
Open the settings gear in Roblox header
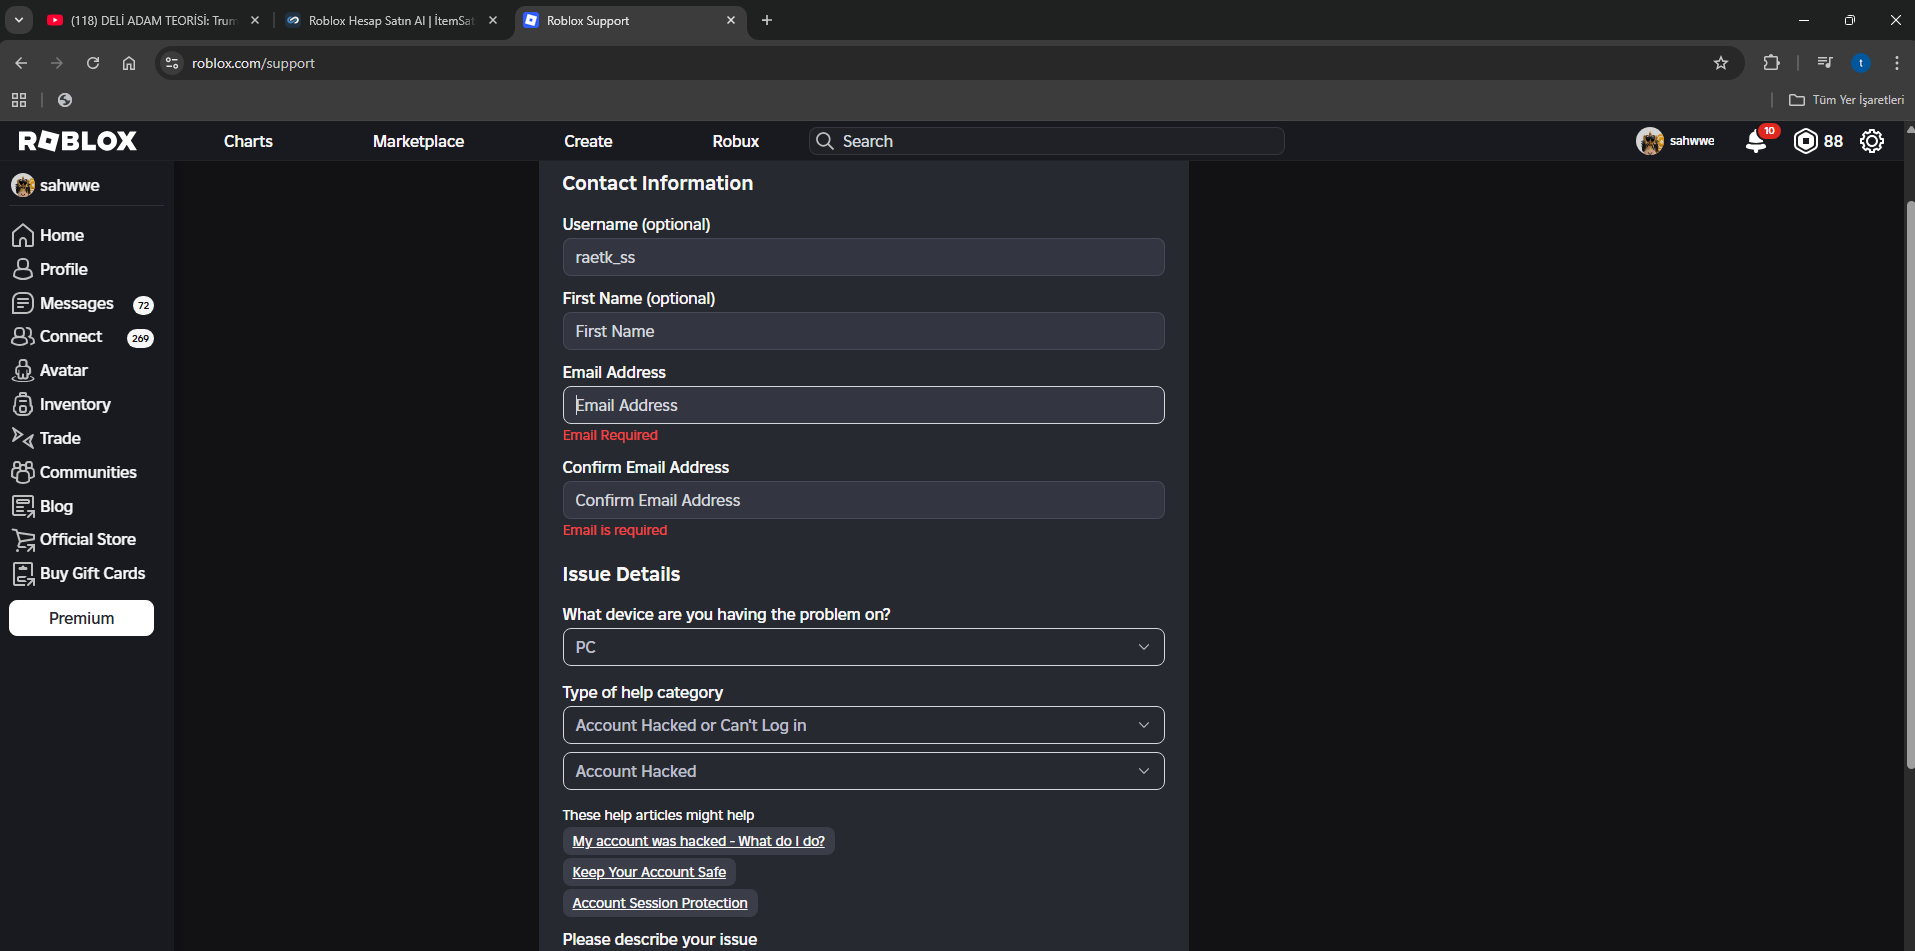pos(1872,141)
